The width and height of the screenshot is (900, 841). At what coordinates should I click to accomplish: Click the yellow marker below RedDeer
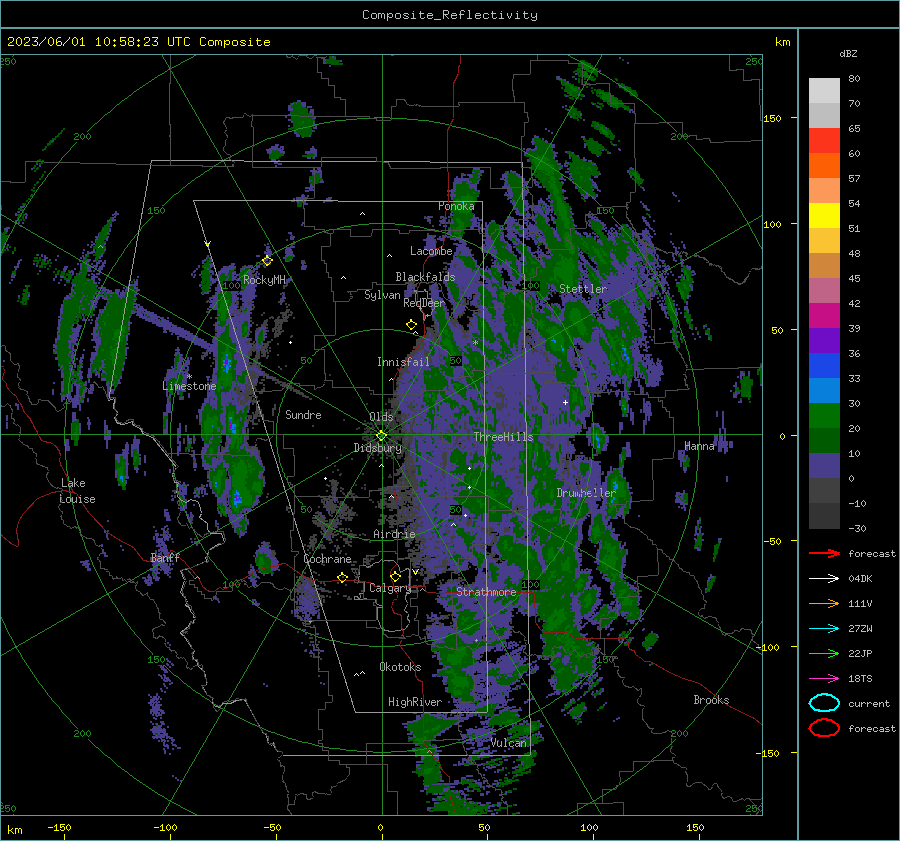411,325
